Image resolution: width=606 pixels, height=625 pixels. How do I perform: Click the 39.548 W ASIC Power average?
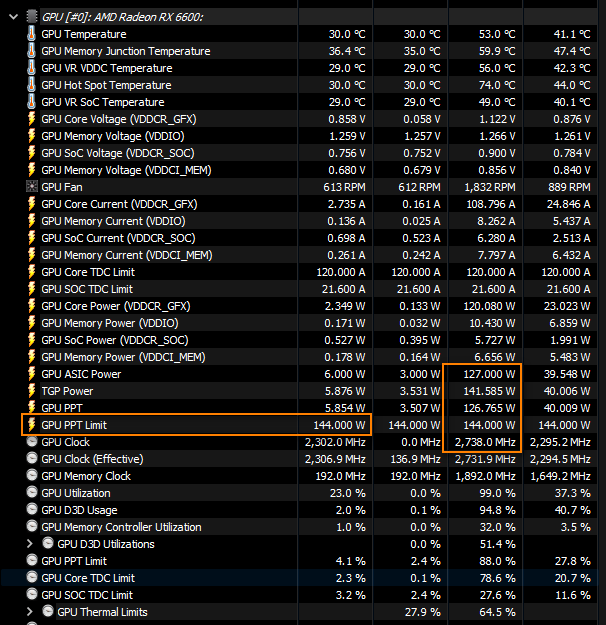pyautogui.click(x=567, y=374)
